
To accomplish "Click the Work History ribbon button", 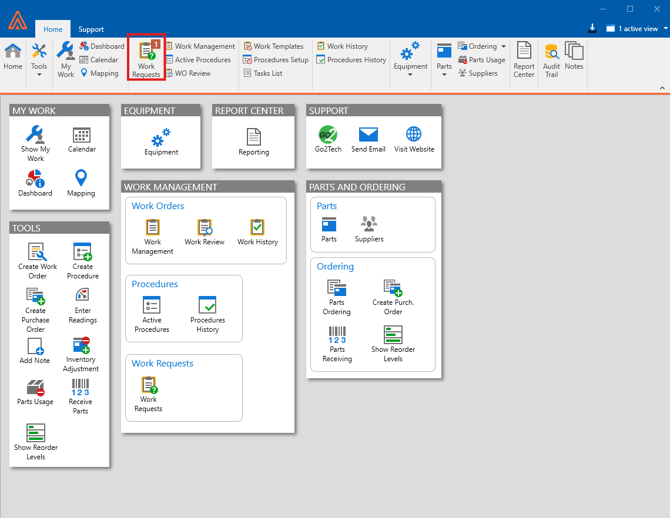I will pos(342,46).
